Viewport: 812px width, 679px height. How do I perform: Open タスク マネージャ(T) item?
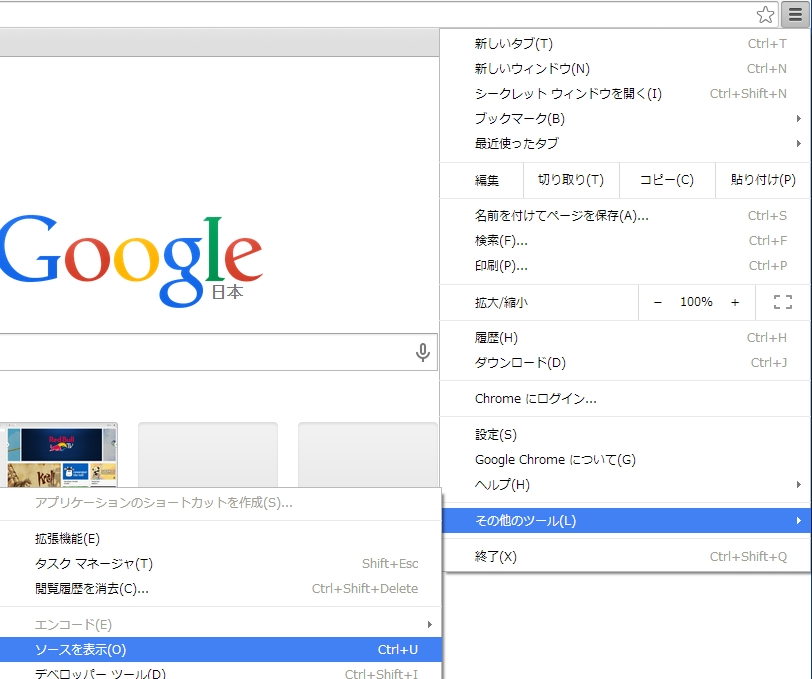click(221, 564)
